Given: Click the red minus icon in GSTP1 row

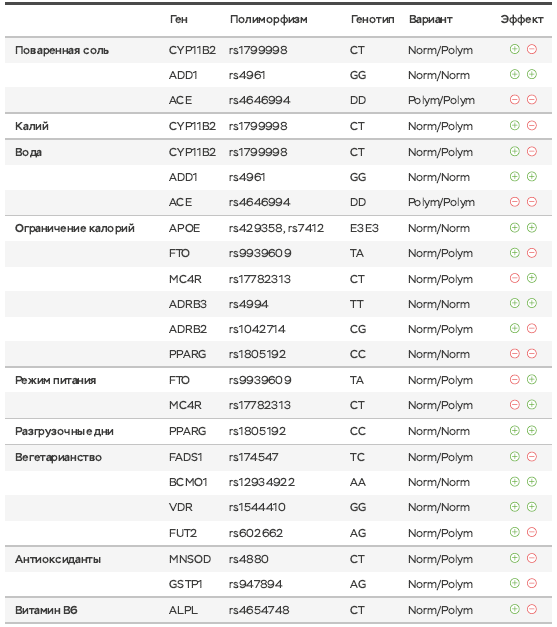Looking at the screenshot, I should [532, 583].
